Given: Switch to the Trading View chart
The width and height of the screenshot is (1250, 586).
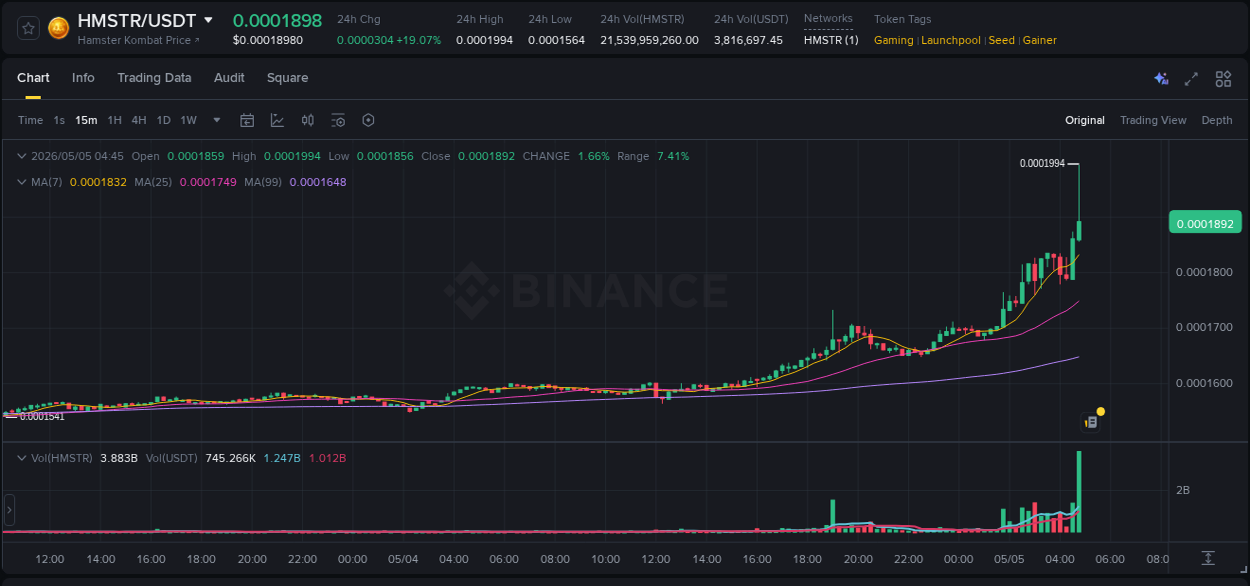Looking at the screenshot, I should point(1153,120).
